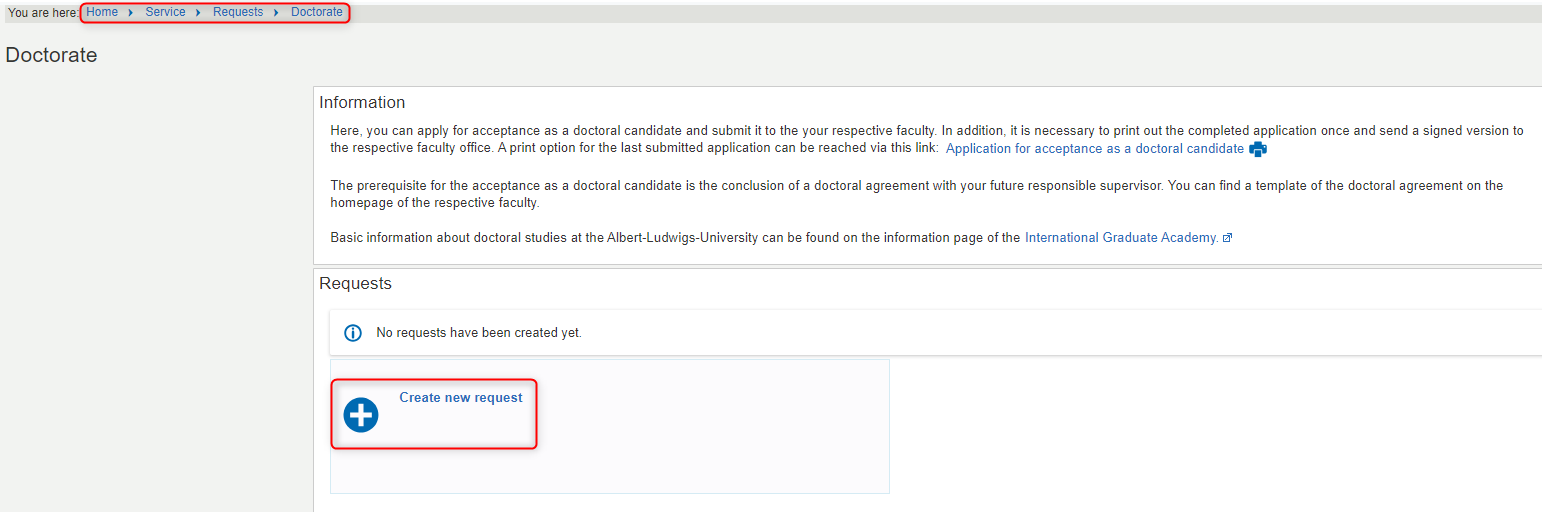Click the breadcrumb arrow after Home
Image resolution: width=1542 pixels, height=512 pixels.
[x=131, y=12]
